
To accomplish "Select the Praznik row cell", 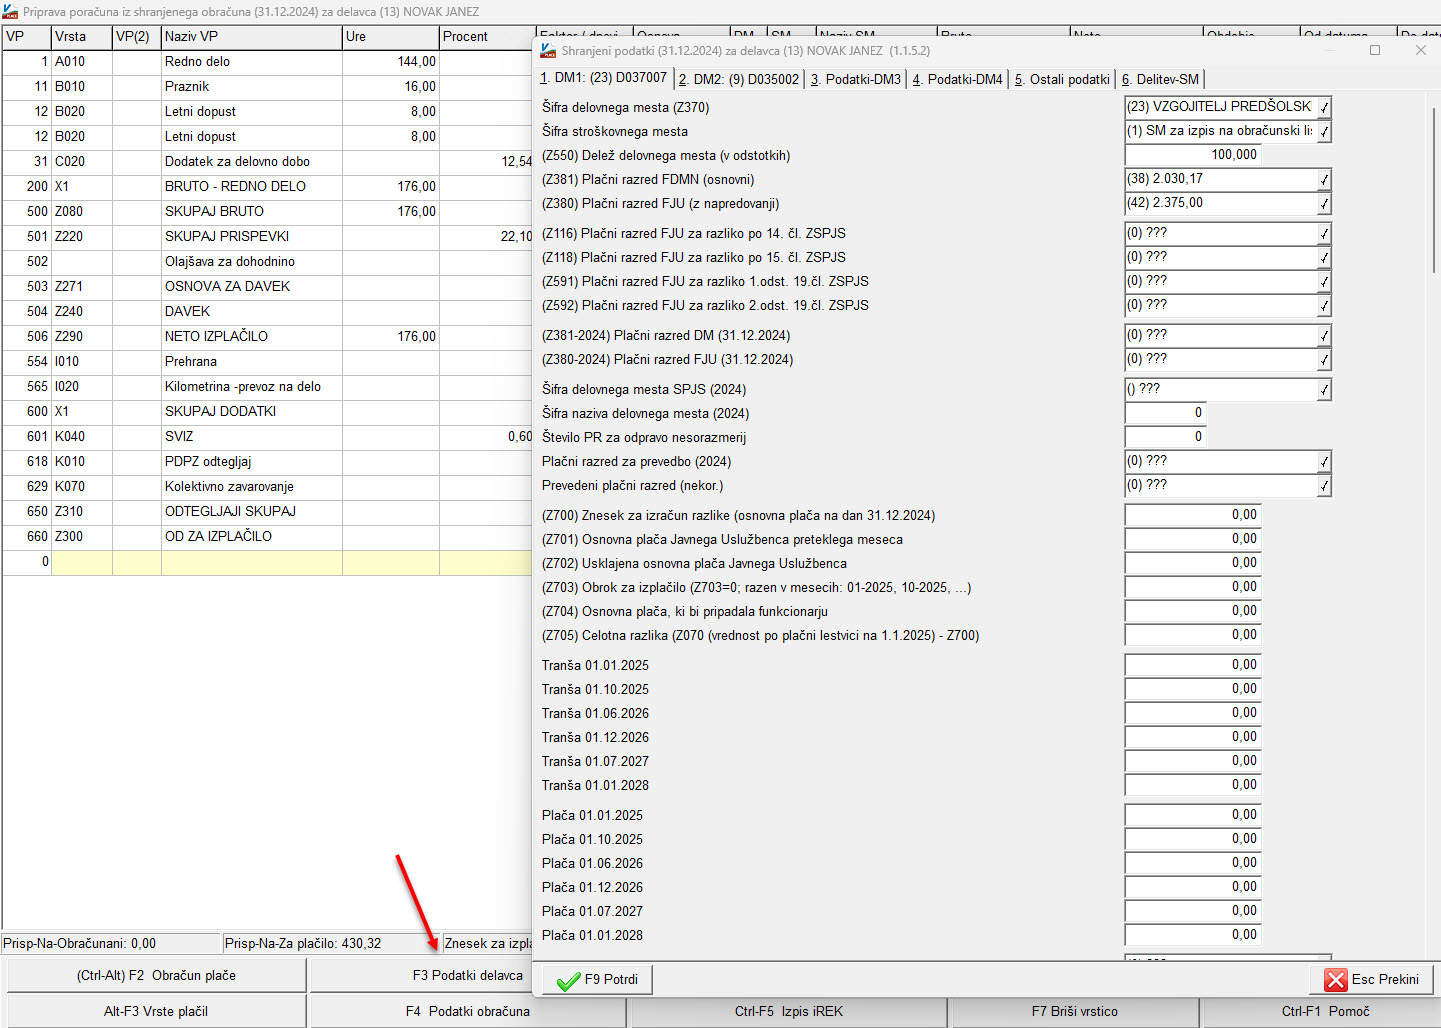I will coord(252,87).
